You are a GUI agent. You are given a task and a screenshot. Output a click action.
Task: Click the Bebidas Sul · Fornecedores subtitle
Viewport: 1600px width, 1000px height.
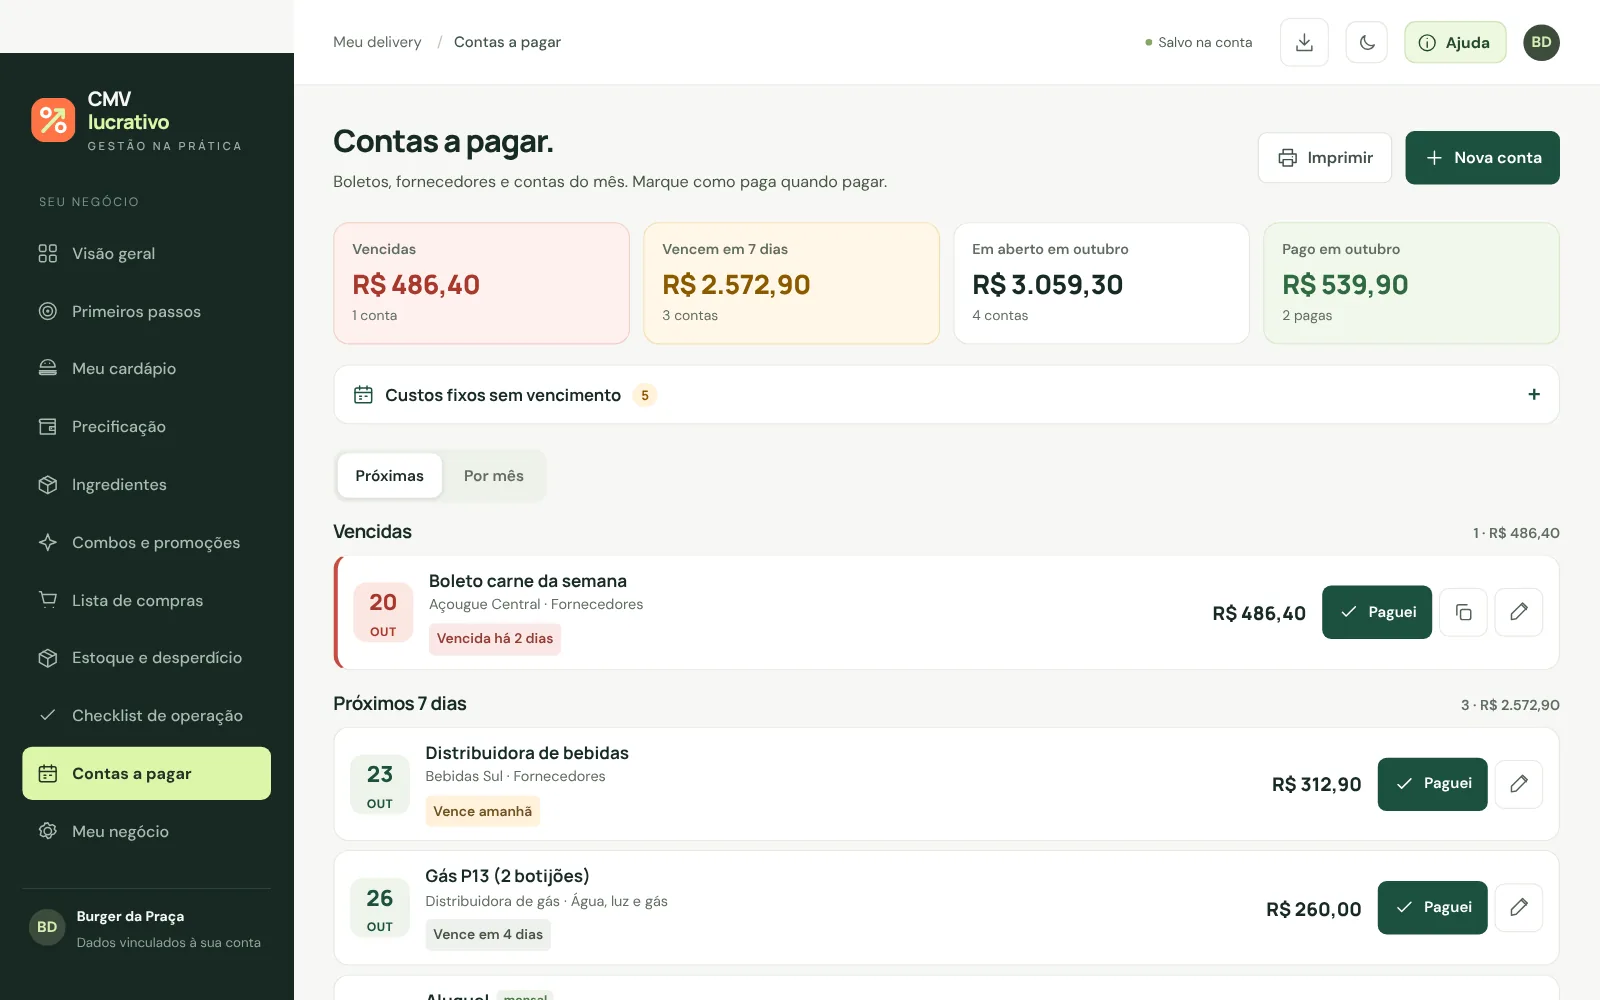click(x=515, y=776)
